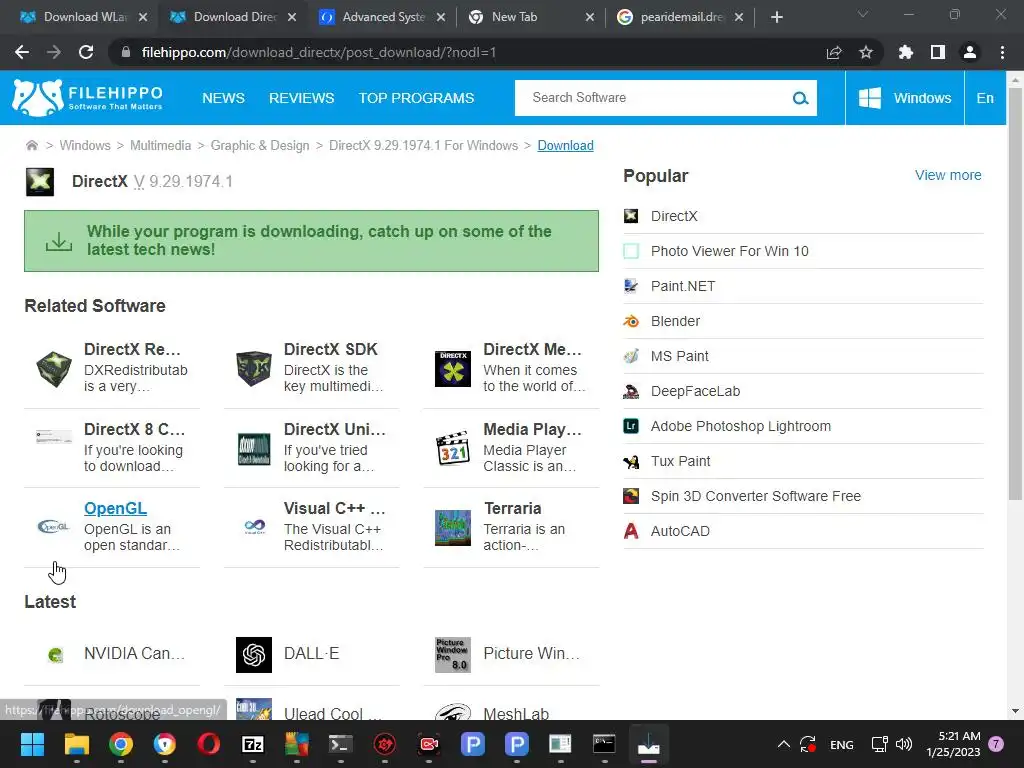Screen dimensions: 1024x768
Task: Click the Download breadcrumb link
Action: tap(566, 145)
